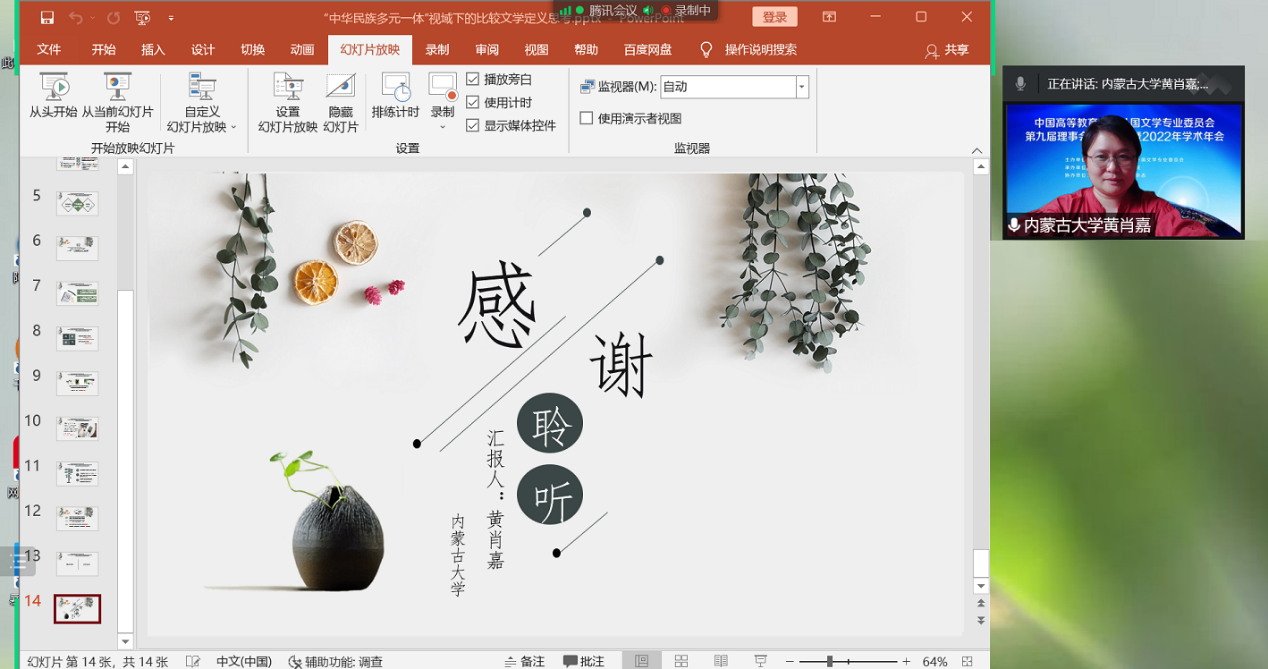Switch to Reading View in status bar
Screen dimensions: 1268x669
pyautogui.click(x=721, y=661)
